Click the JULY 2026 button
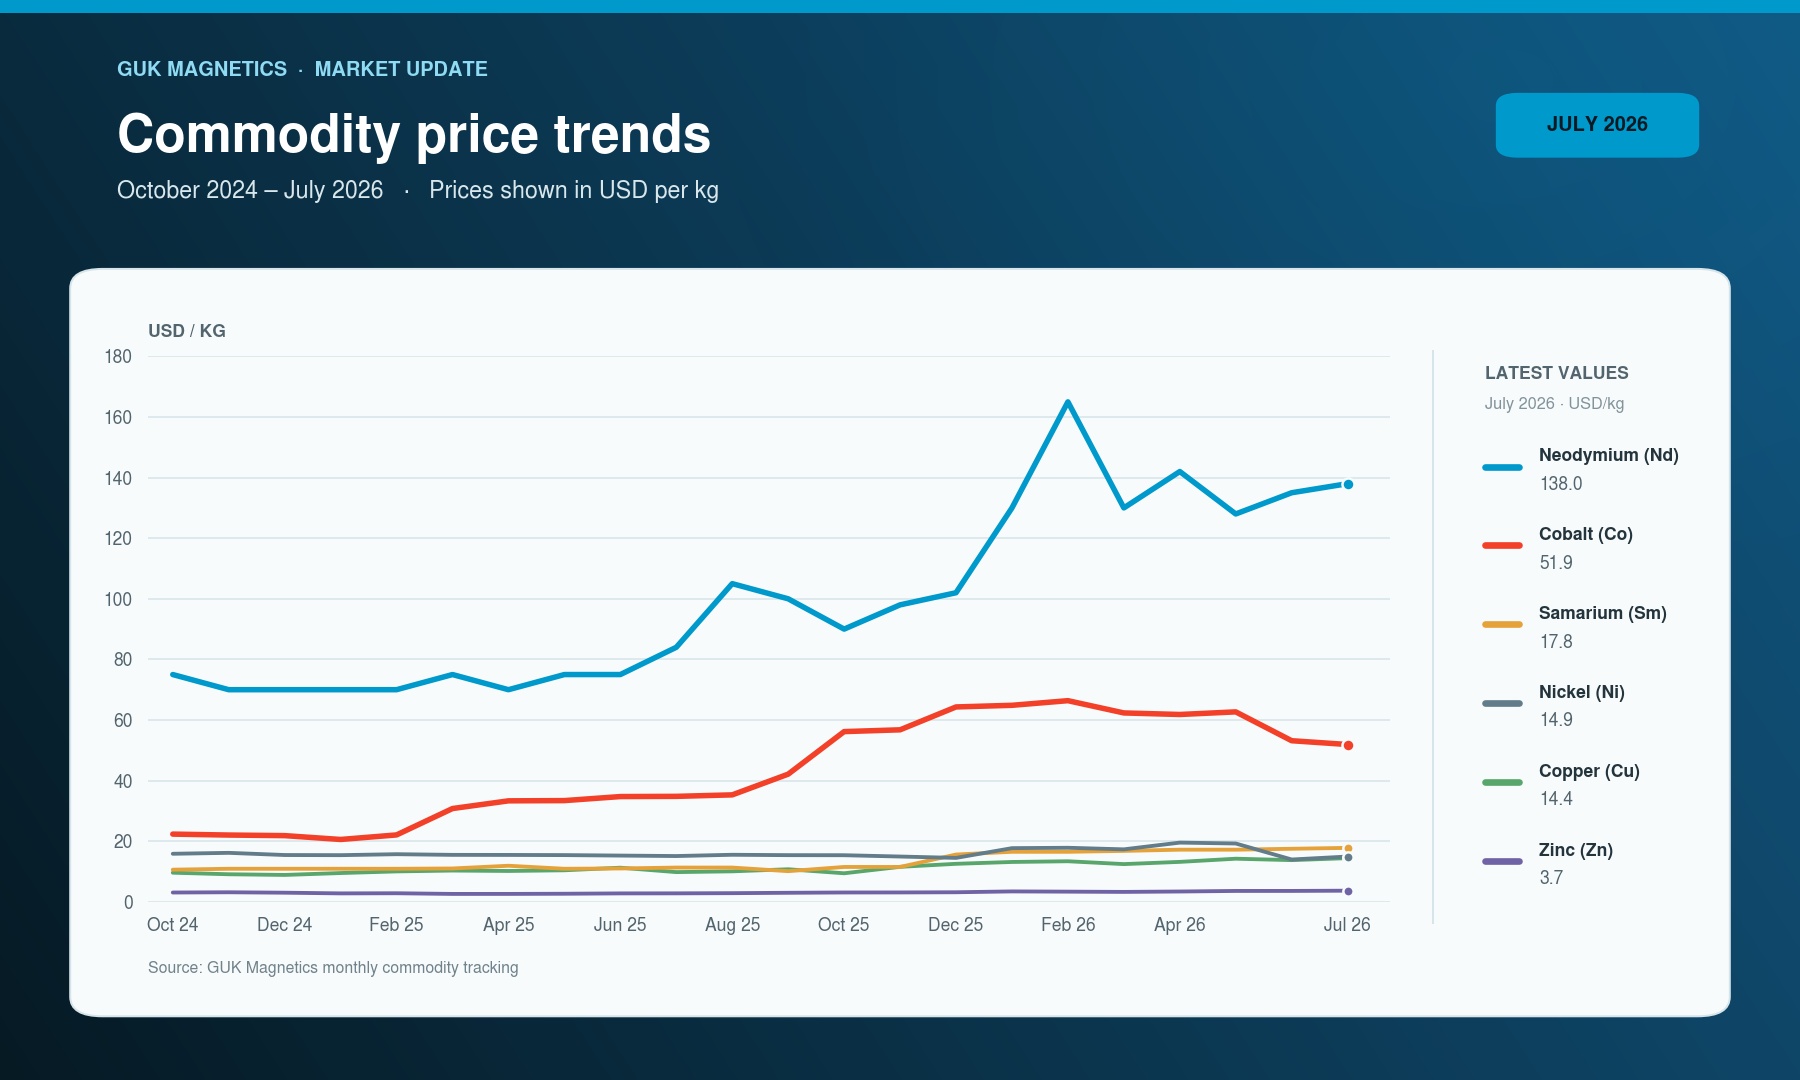 tap(1597, 125)
